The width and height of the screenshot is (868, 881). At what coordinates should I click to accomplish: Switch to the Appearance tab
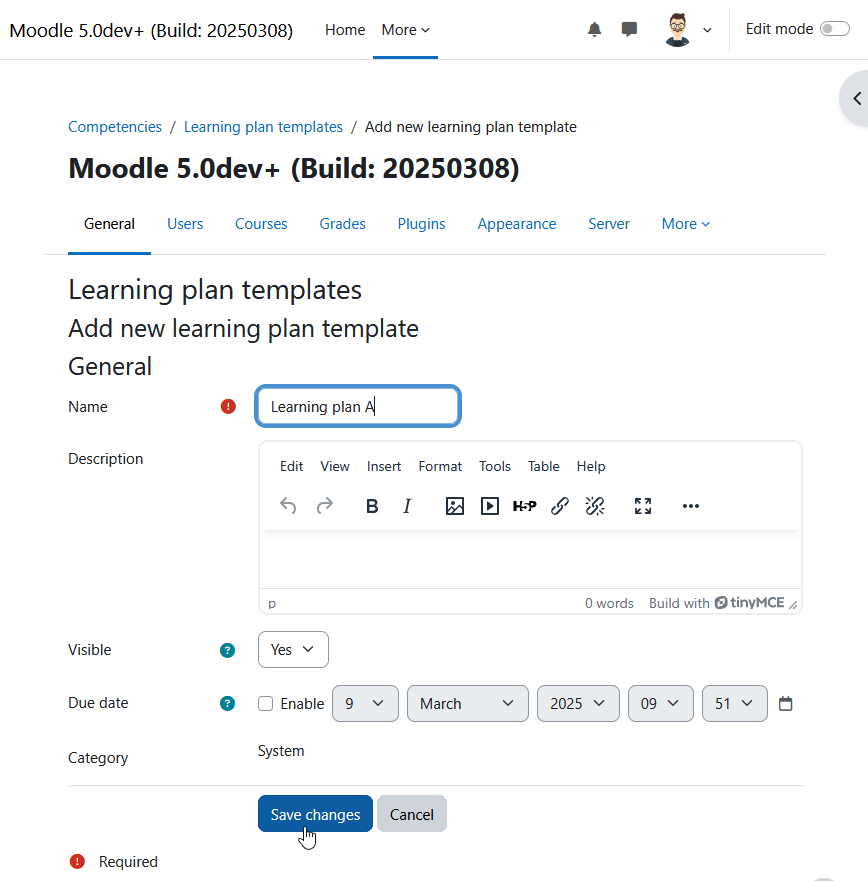517,224
